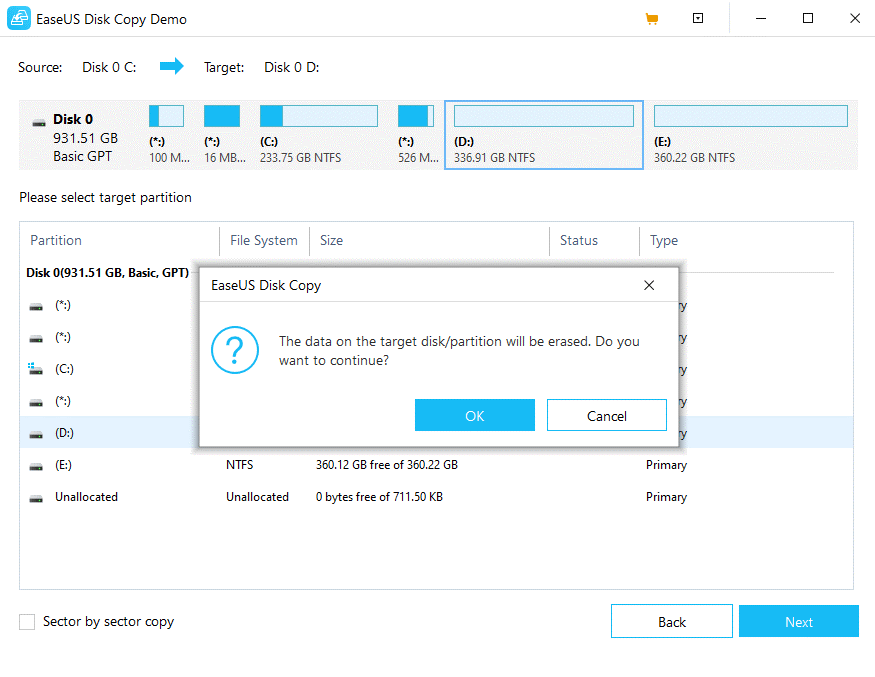Click the drive icon beside E: row
The width and height of the screenshot is (875, 677).
click(x=36, y=467)
